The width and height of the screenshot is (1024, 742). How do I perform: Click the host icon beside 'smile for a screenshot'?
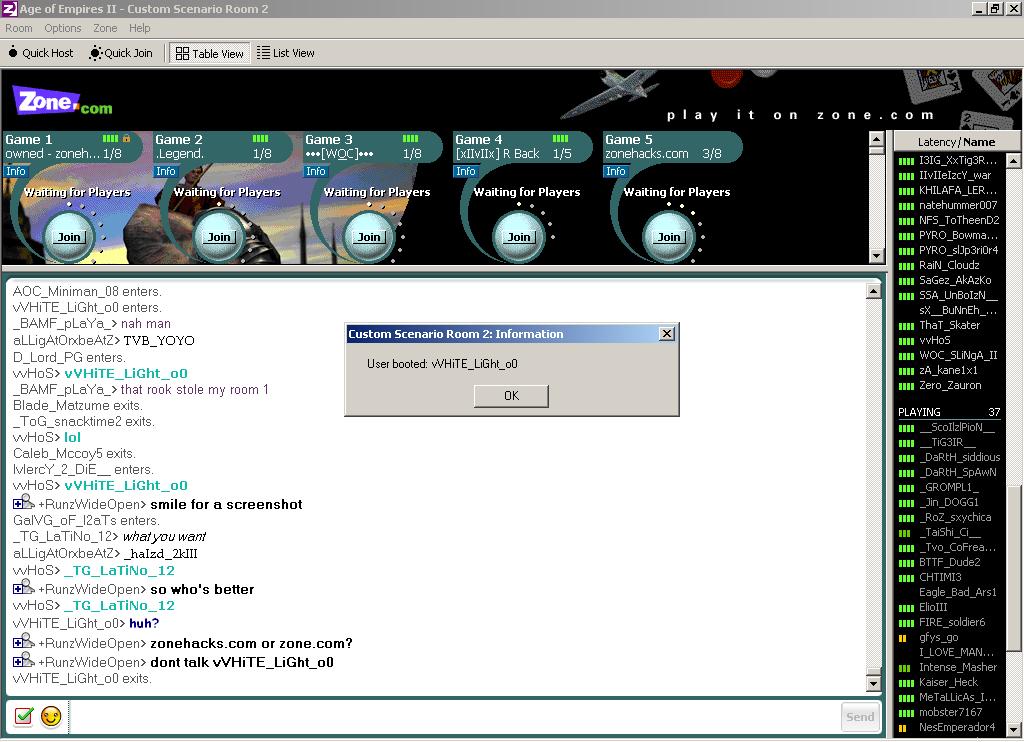pos(24,502)
